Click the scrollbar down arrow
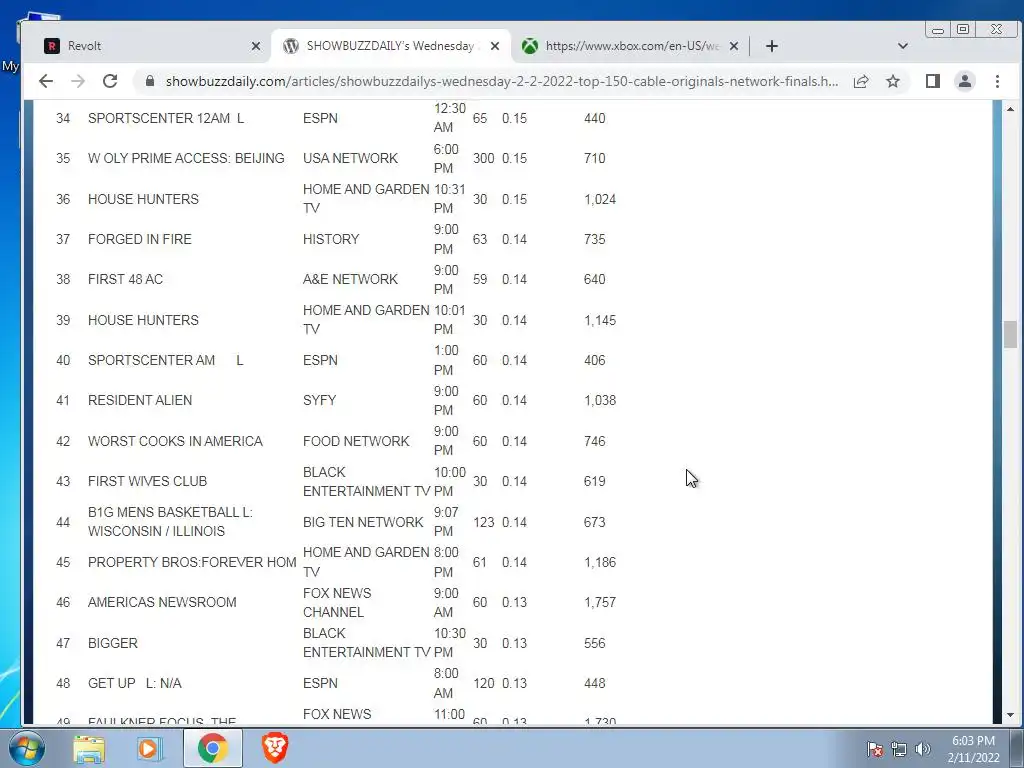This screenshot has width=1024, height=768. click(x=1010, y=715)
